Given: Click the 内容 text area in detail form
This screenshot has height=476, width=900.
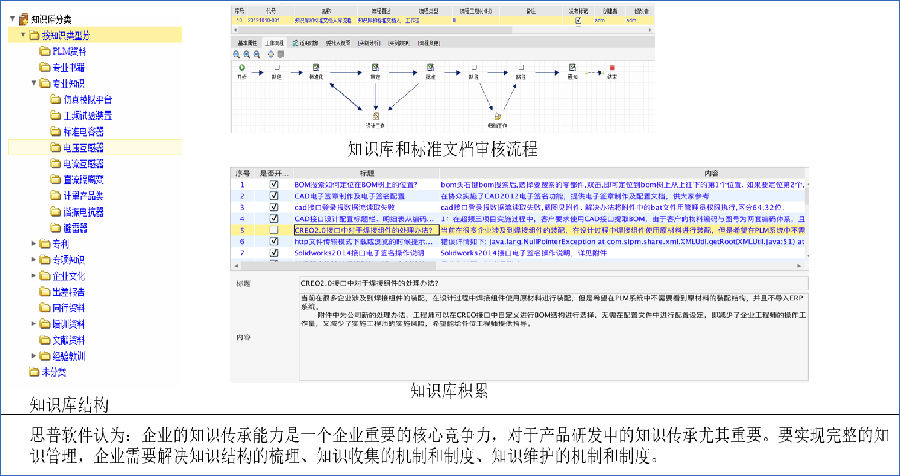Looking at the screenshot, I should [553, 336].
